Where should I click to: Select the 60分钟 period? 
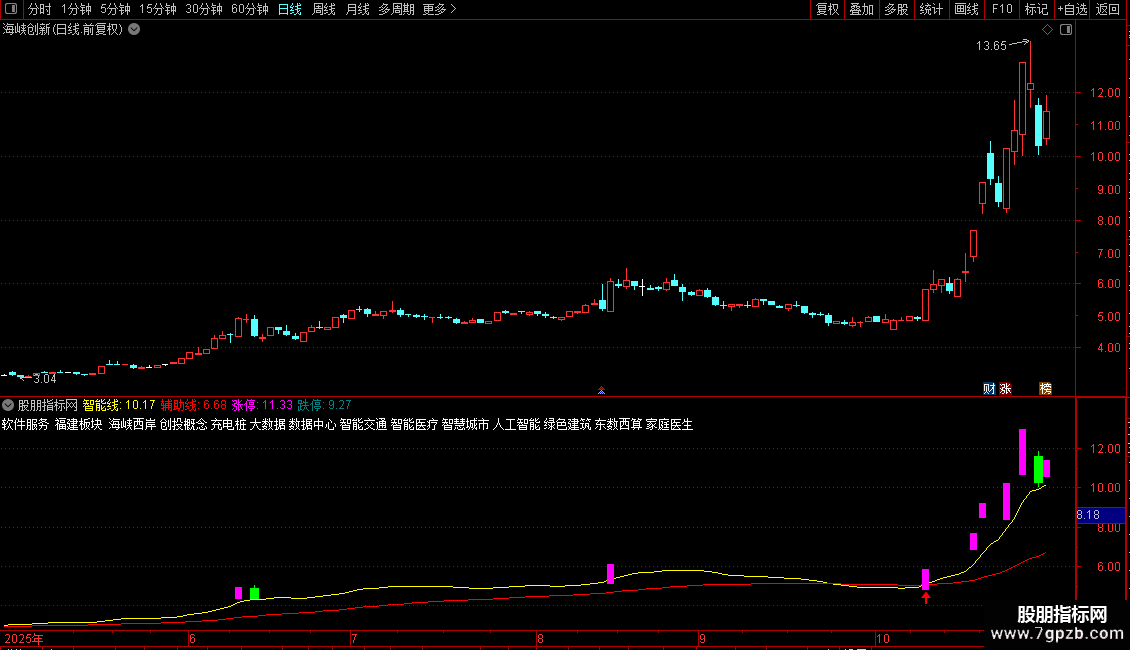tap(249, 9)
